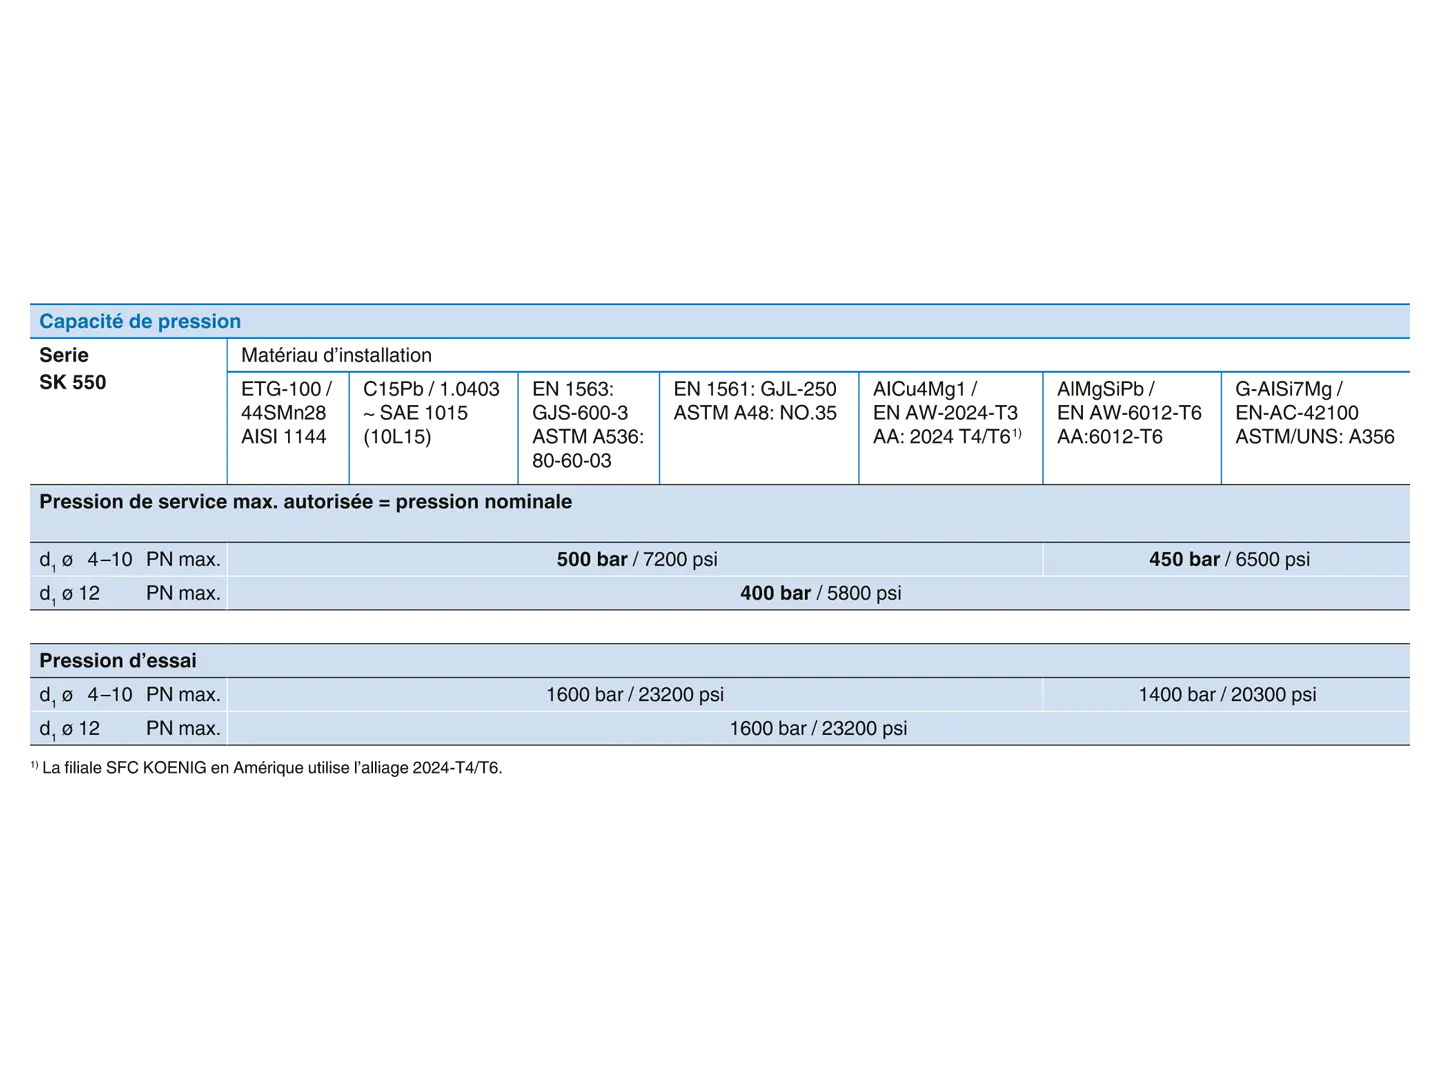
Task: Click the 'Pression d'essai' section heading
Action: coord(118,661)
